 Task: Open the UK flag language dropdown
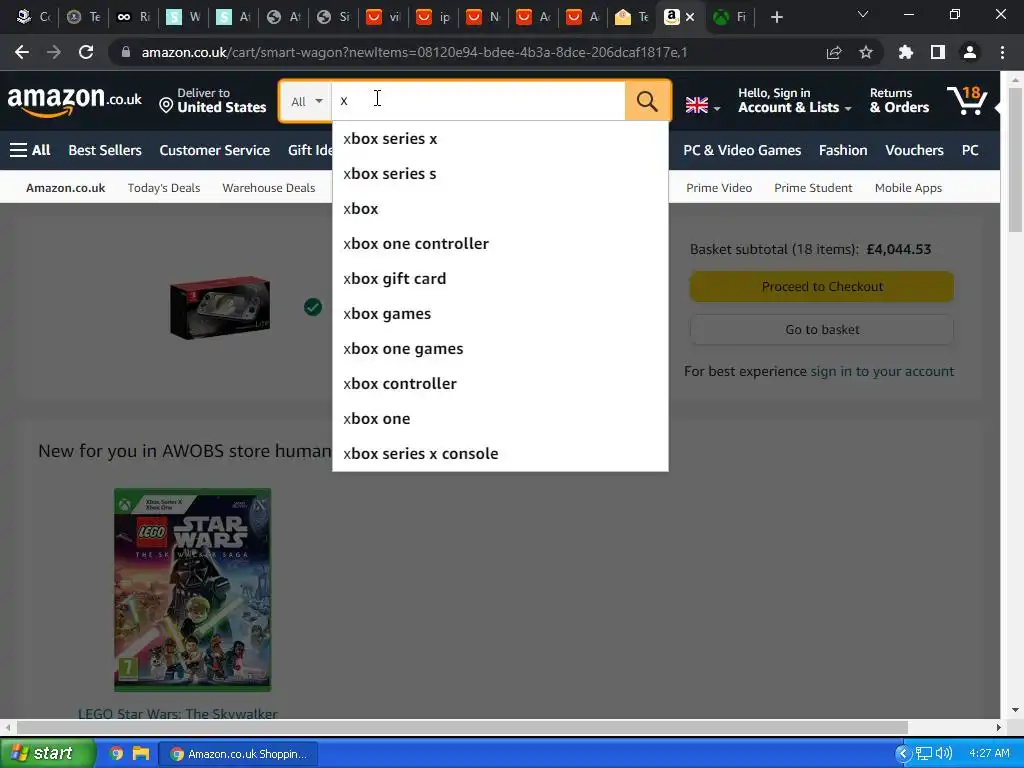click(703, 104)
